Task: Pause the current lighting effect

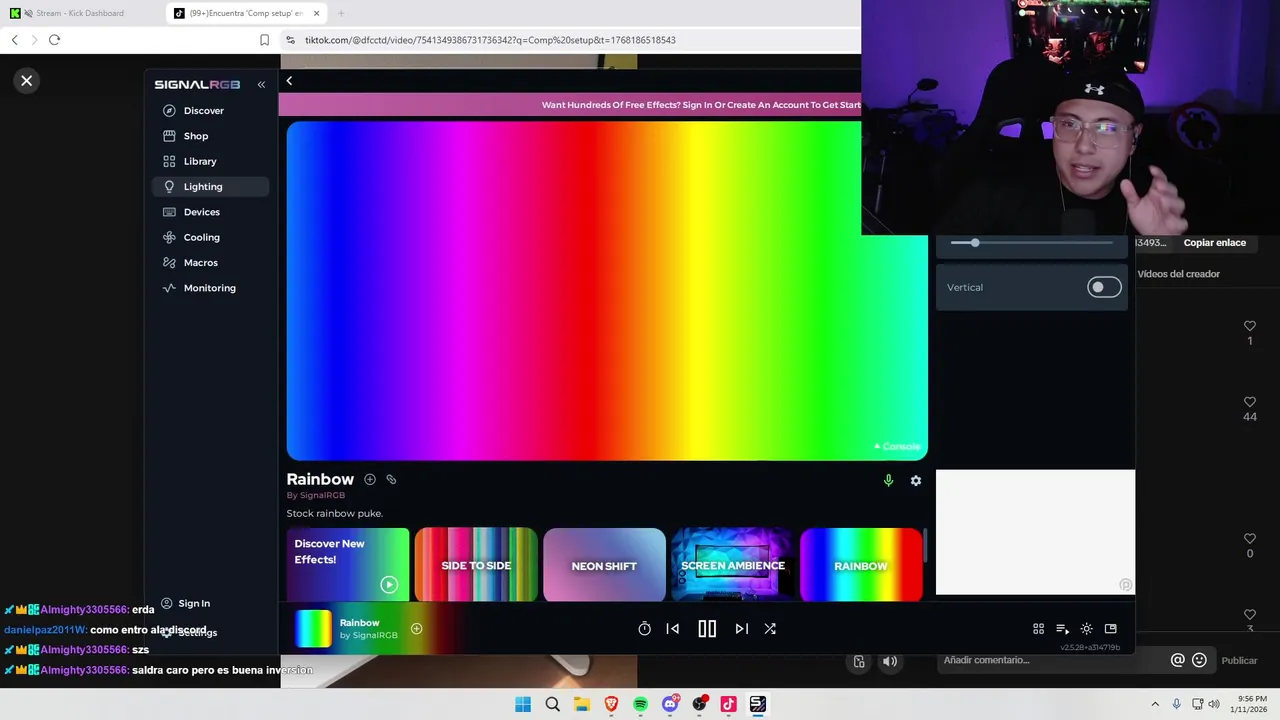Action: [x=707, y=629]
